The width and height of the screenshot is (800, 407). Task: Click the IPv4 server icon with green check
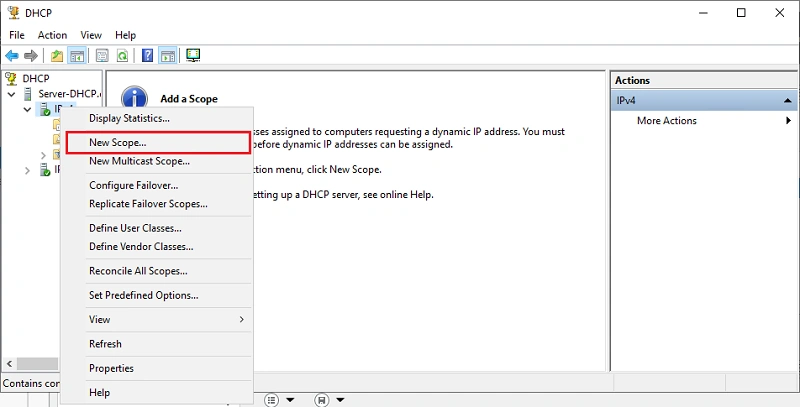click(45, 109)
